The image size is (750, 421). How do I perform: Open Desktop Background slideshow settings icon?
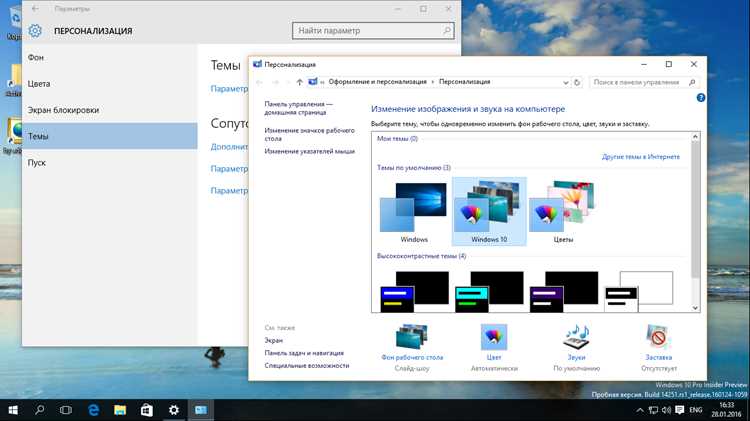click(x=412, y=337)
